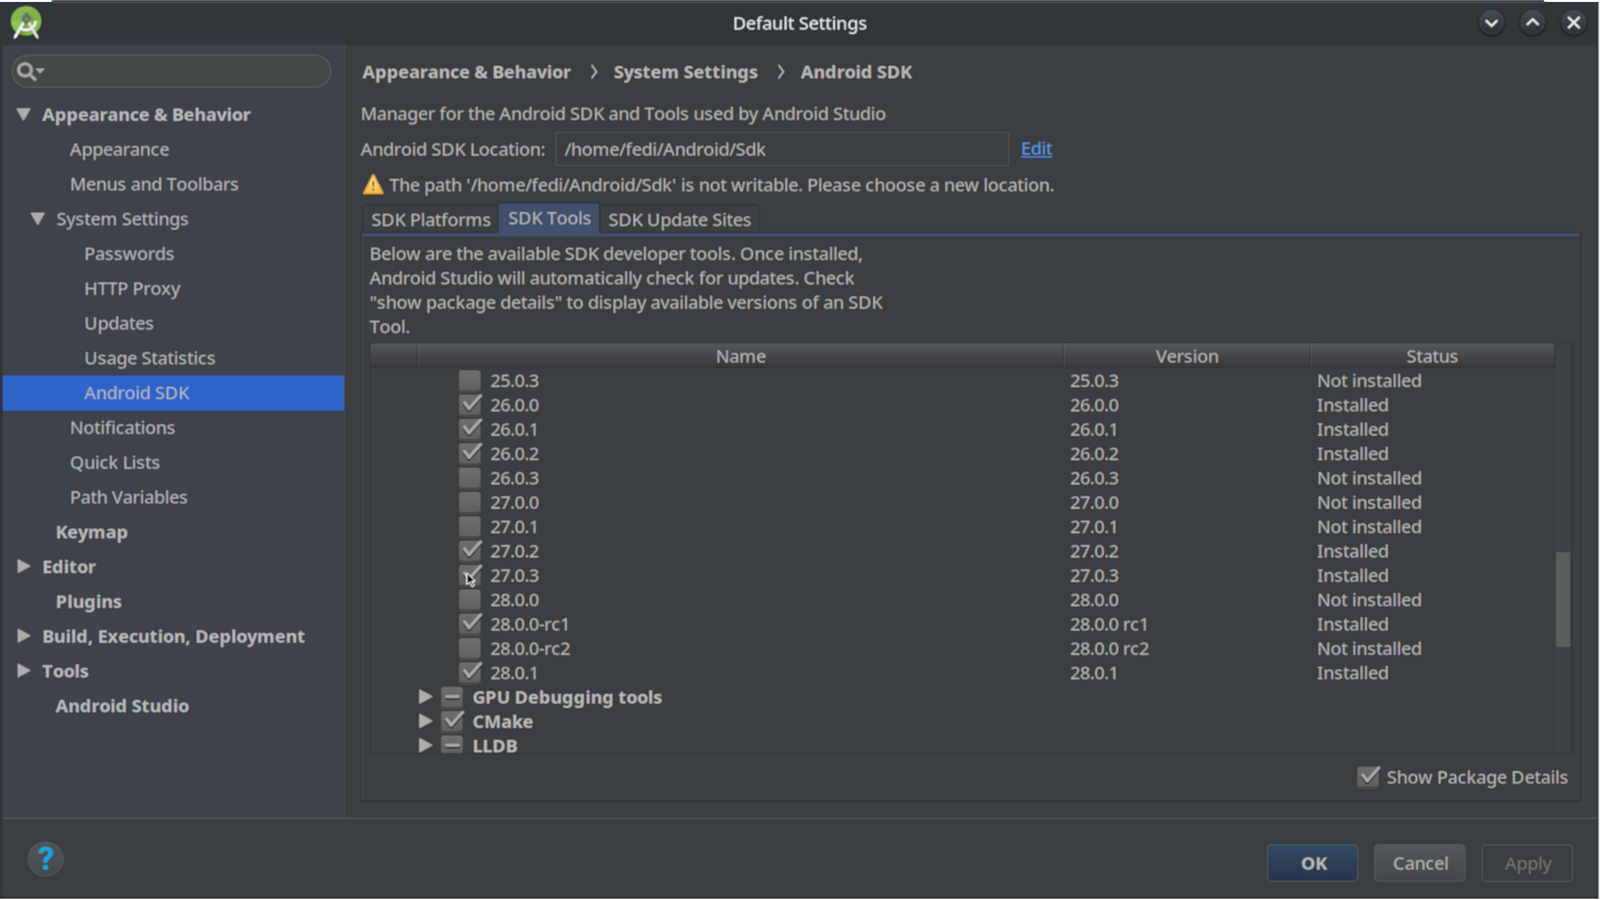Click Appearance & Behavior in the breadcrumb

coord(466,72)
